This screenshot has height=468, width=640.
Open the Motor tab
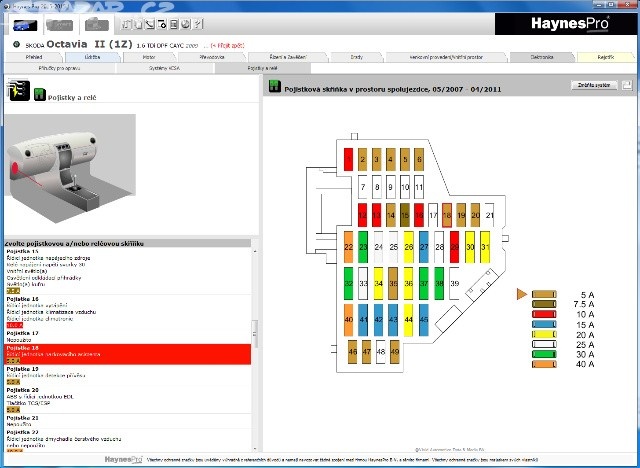click(149, 57)
